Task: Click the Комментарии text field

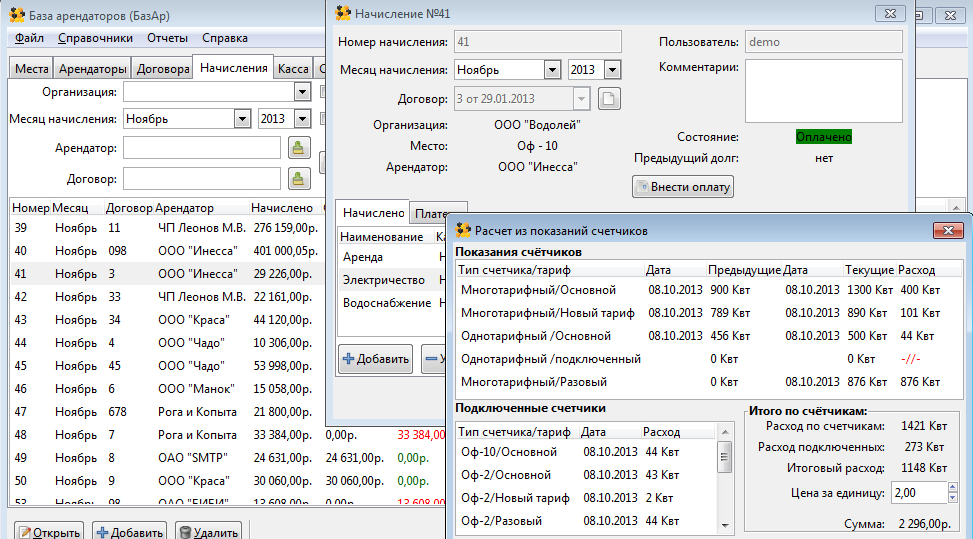Action: click(x=823, y=91)
